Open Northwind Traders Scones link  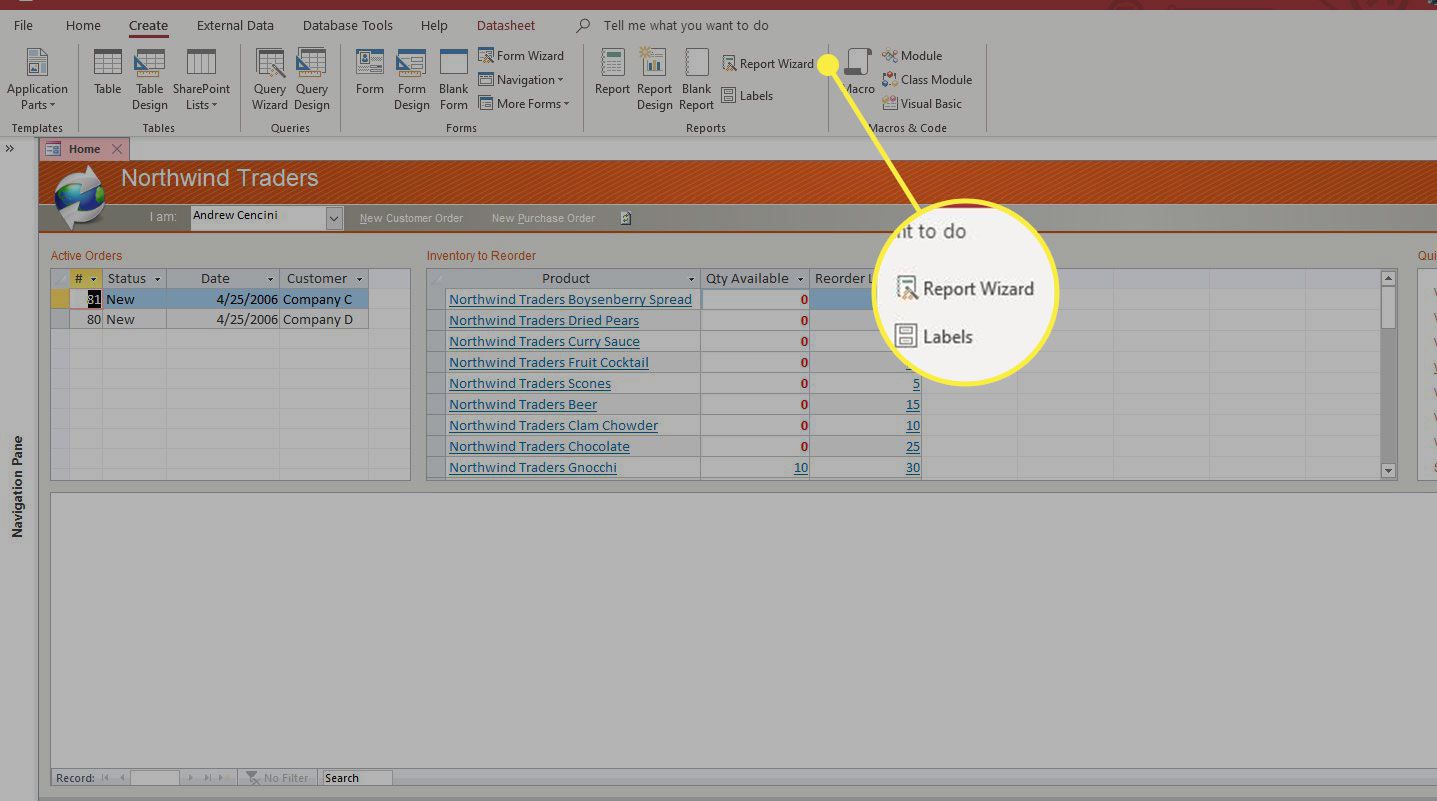click(x=530, y=383)
